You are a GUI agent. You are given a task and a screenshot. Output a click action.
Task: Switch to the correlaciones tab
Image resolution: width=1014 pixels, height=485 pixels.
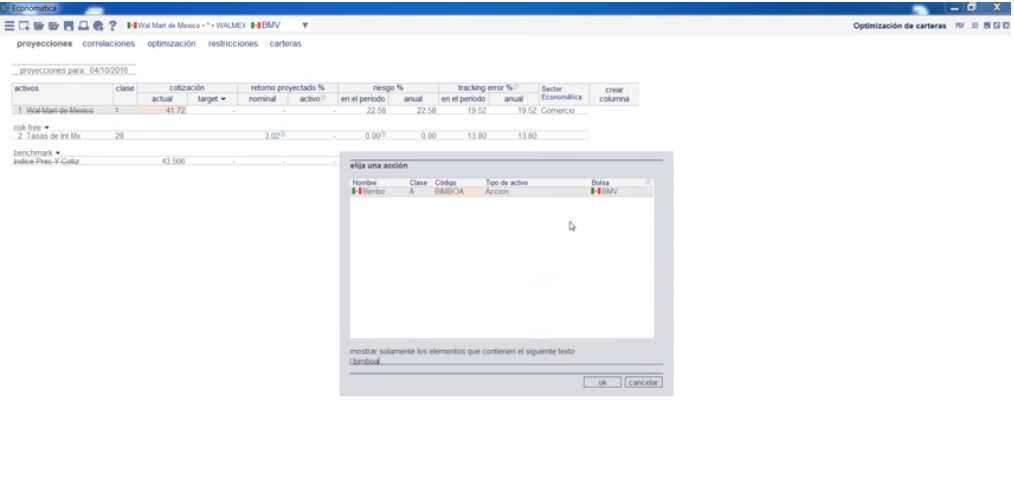110,44
